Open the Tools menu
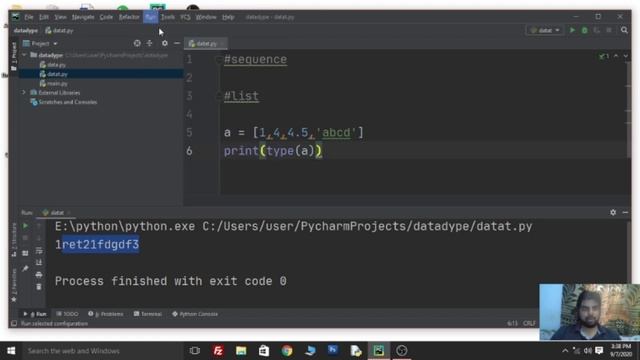 167,17
